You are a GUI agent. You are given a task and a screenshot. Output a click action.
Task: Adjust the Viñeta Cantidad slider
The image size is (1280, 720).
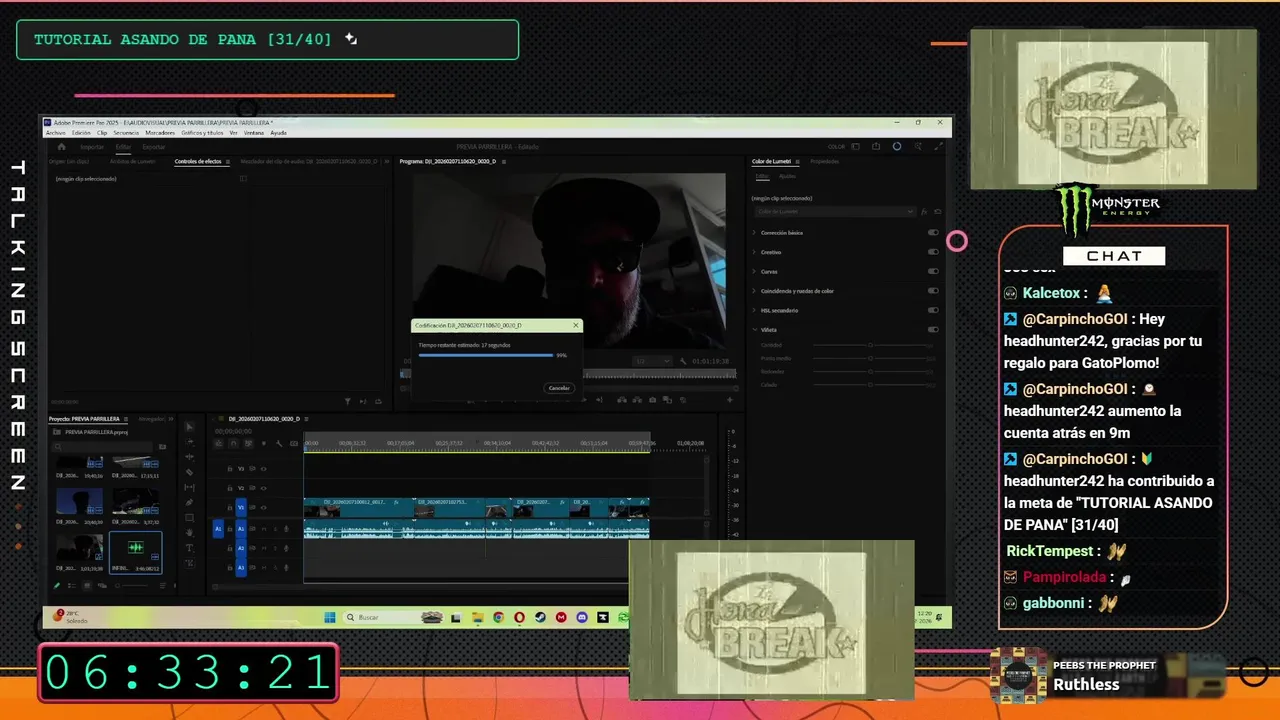[870, 345]
